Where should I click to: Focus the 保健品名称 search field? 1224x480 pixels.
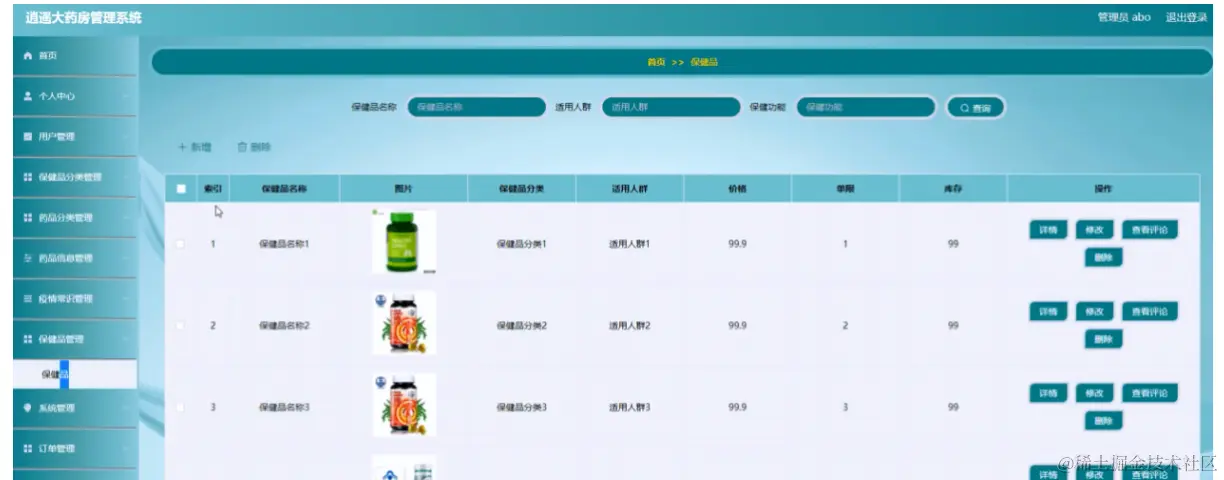[476, 106]
